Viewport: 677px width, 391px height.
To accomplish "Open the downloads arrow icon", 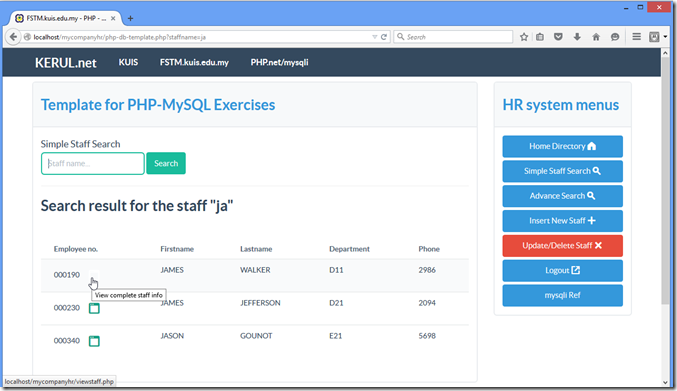I will [x=577, y=37].
